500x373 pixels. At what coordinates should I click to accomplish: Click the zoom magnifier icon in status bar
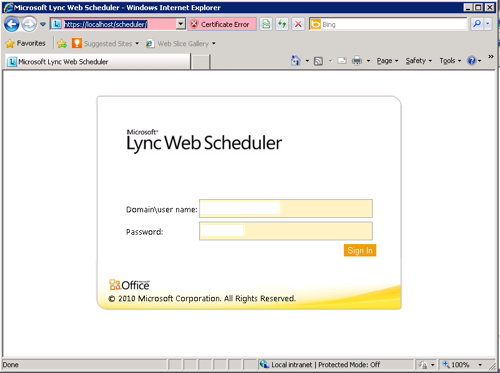[x=446, y=365]
